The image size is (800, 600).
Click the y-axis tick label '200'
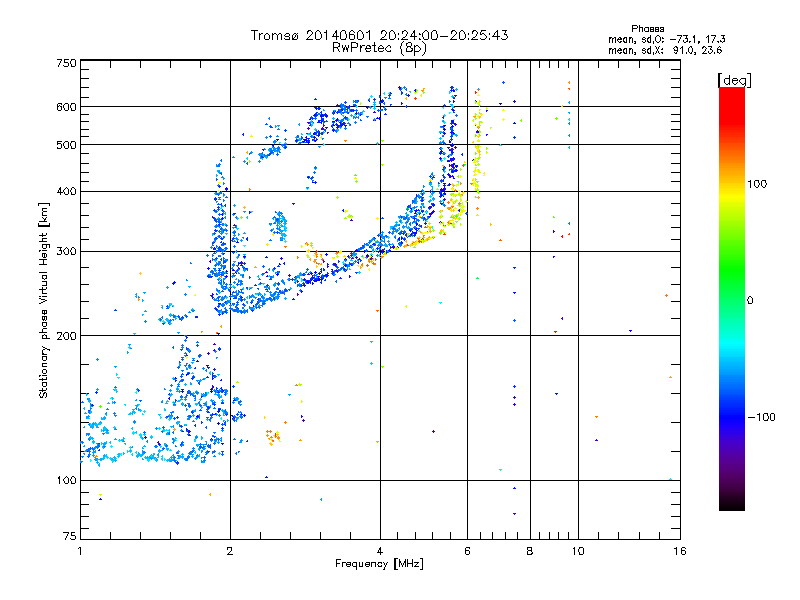(x=66, y=336)
